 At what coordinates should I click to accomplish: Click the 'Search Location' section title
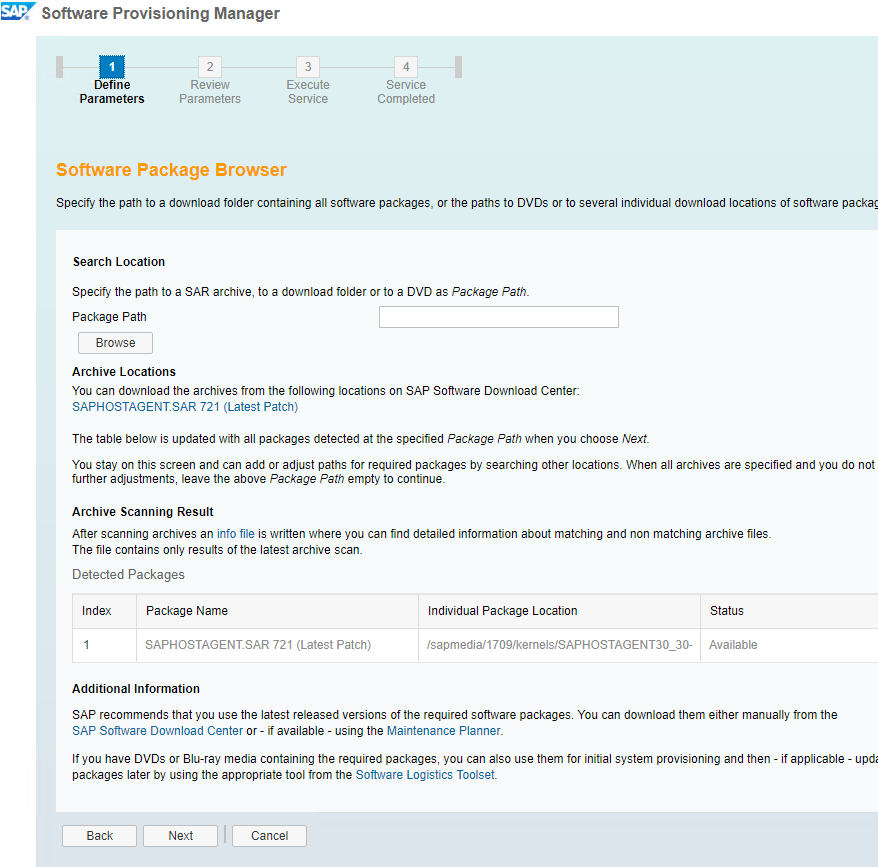(x=119, y=262)
